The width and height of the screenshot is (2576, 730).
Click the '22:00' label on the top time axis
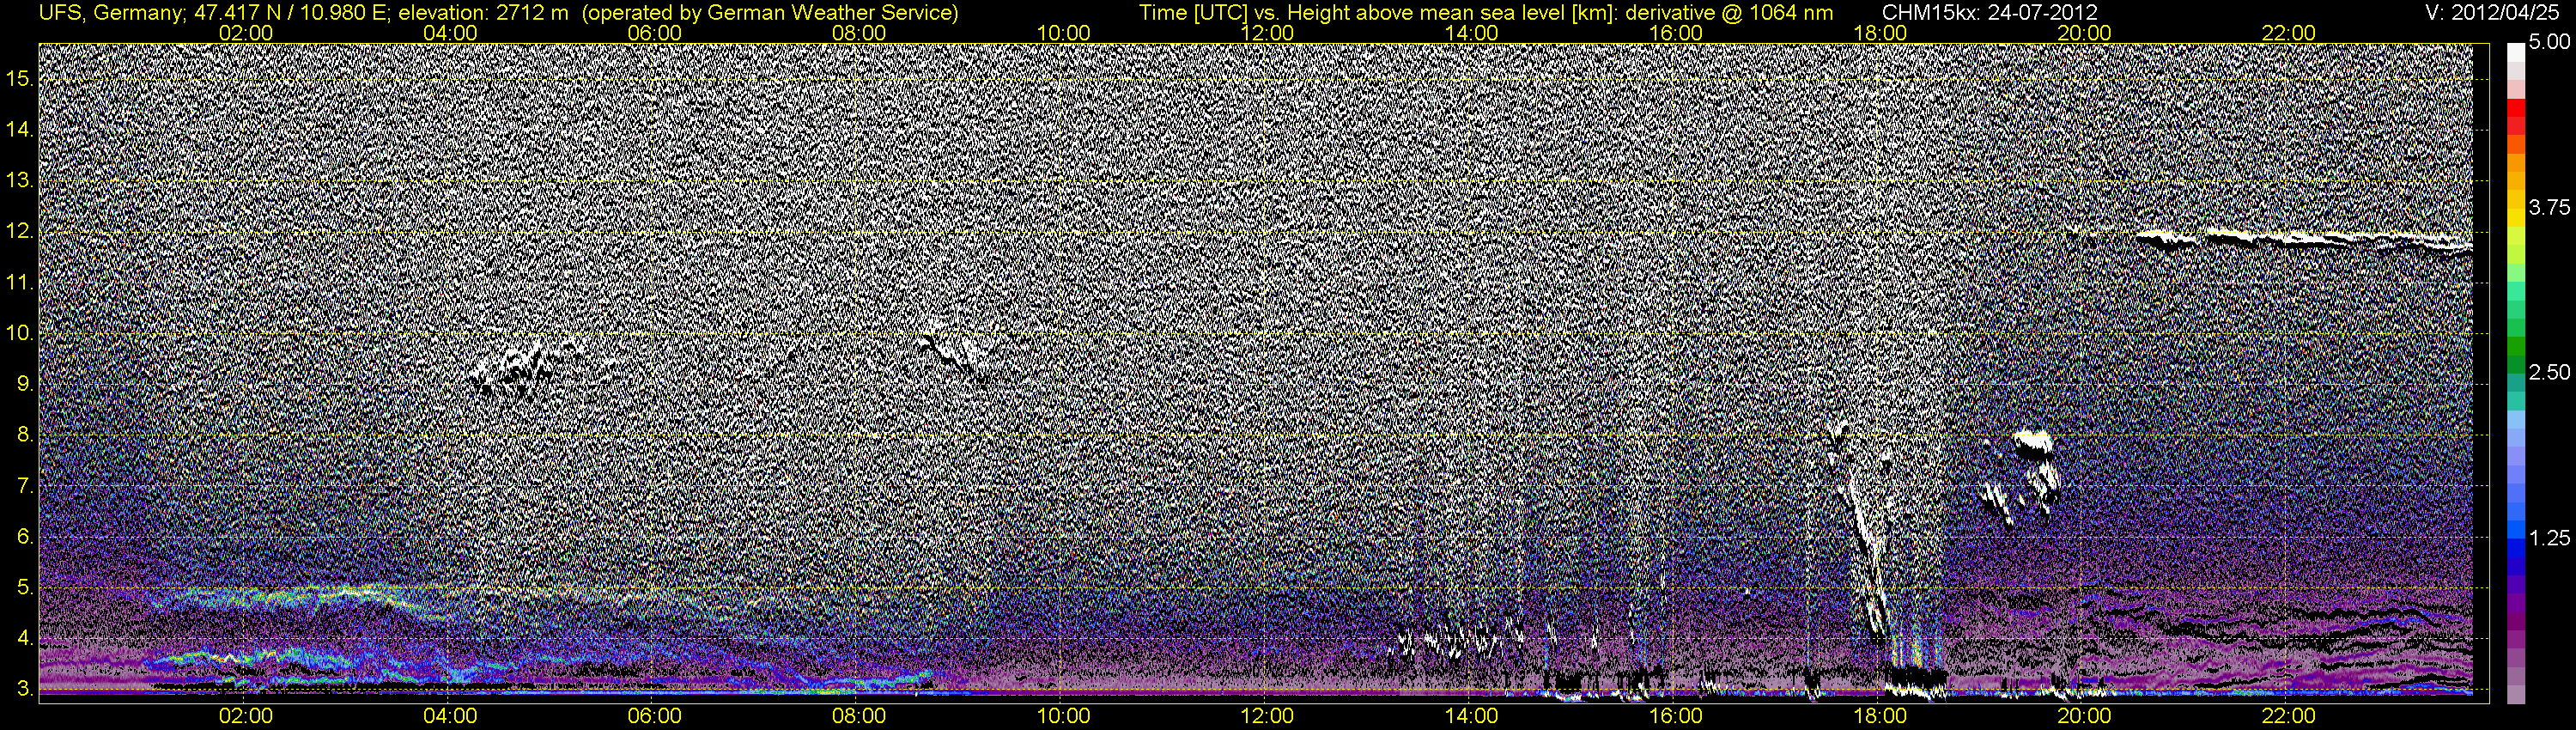point(2289,33)
